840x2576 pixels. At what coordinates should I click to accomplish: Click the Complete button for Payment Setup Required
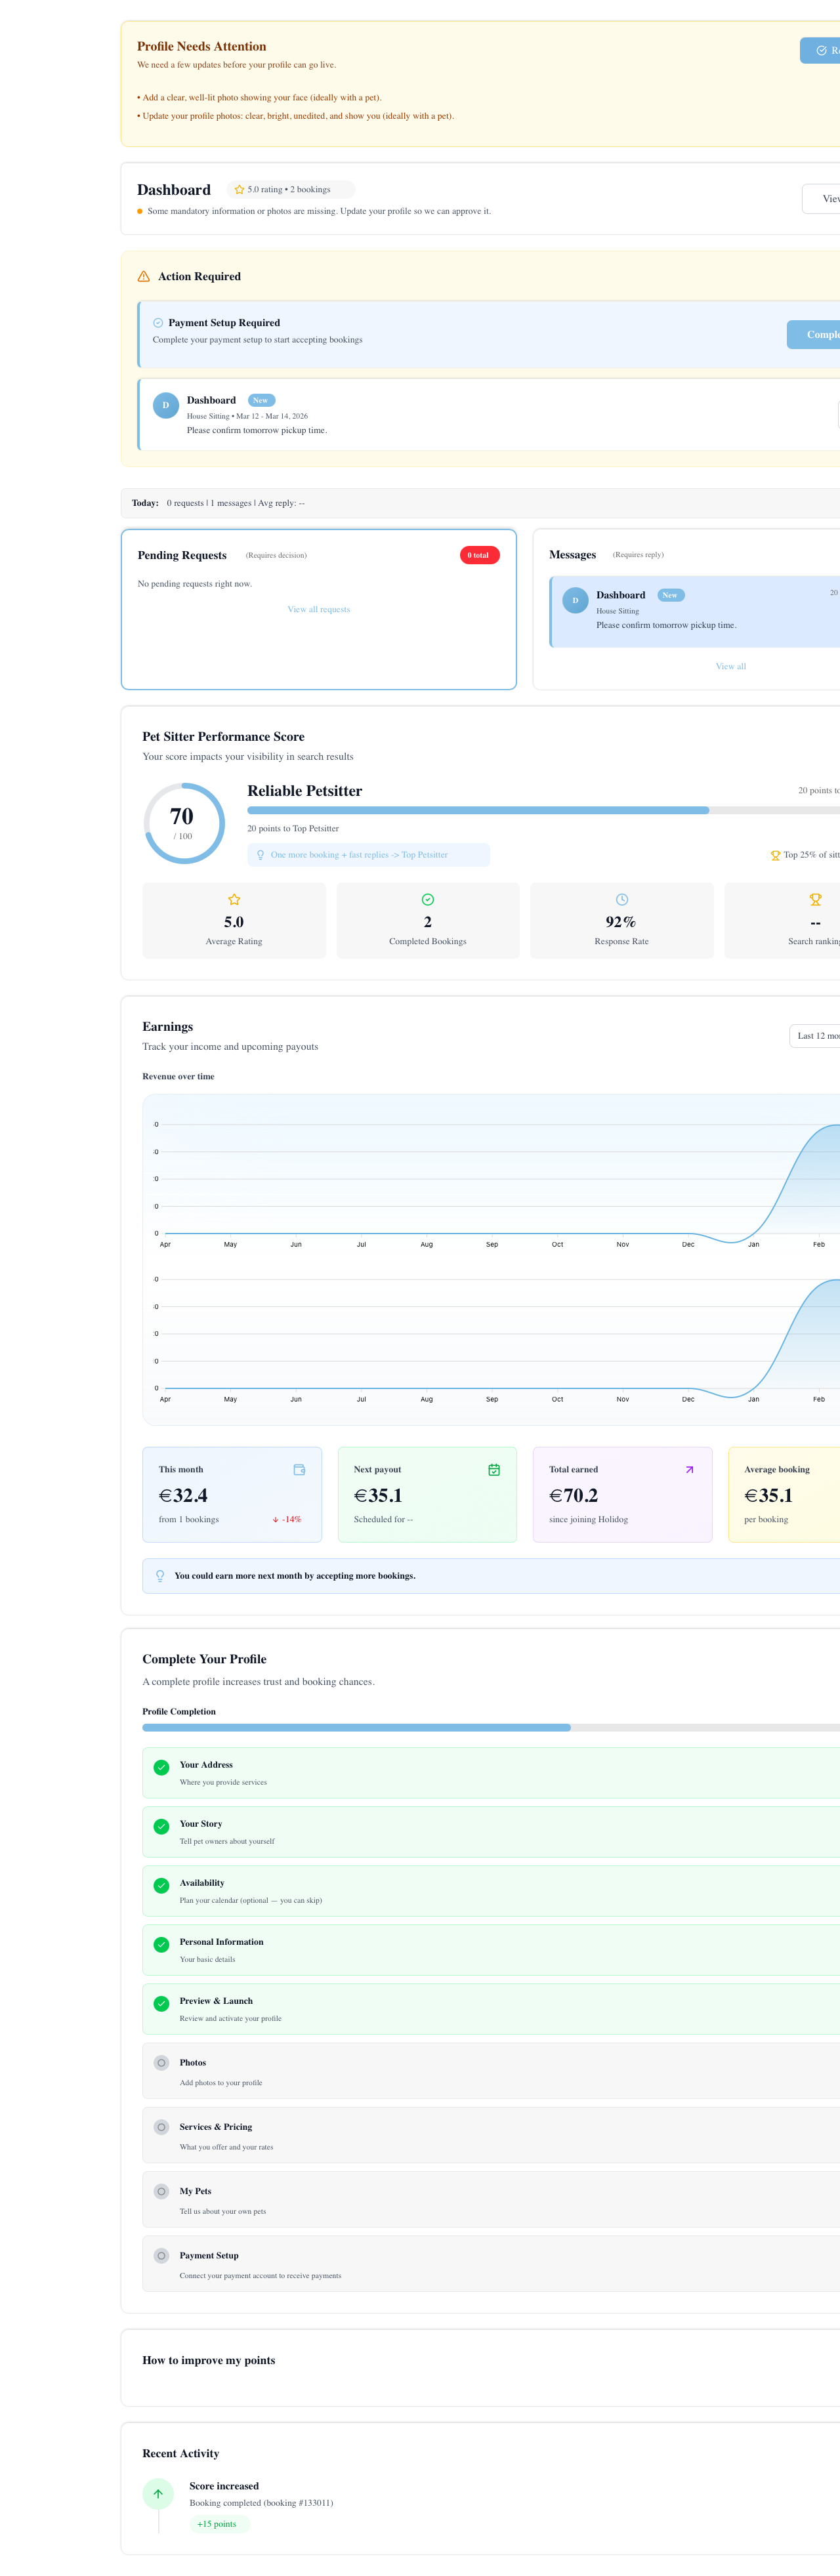(x=815, y=335)
